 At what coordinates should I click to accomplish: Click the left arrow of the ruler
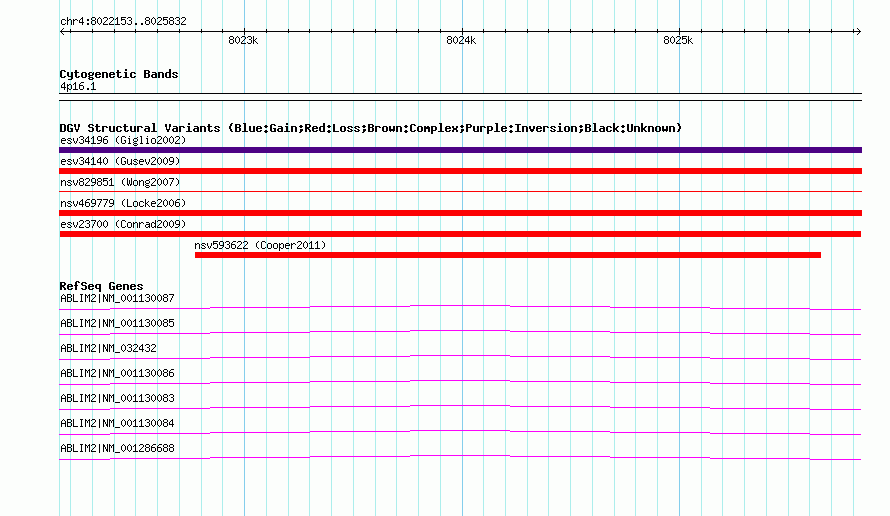[62, 31]
